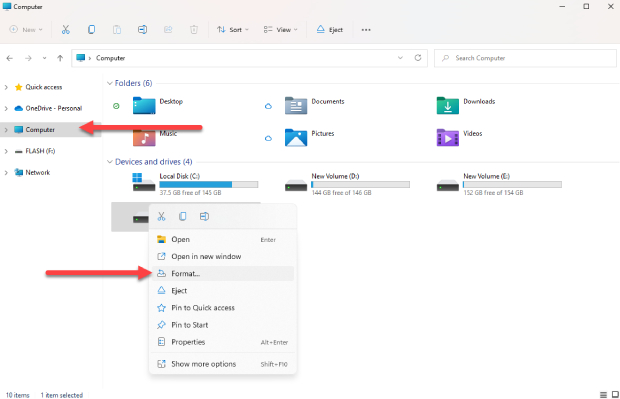Choose Pin to Quick access
The image size is (620, 399).
tap(223, 308)
